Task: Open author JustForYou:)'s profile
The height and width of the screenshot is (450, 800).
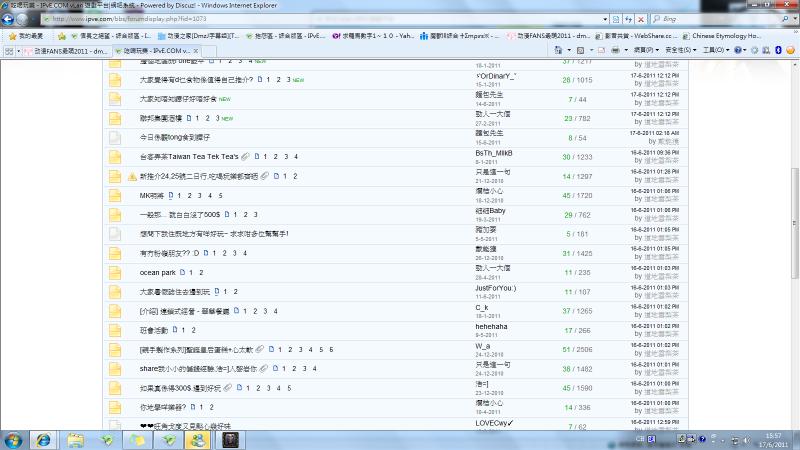Action: (x=495, y=288)
